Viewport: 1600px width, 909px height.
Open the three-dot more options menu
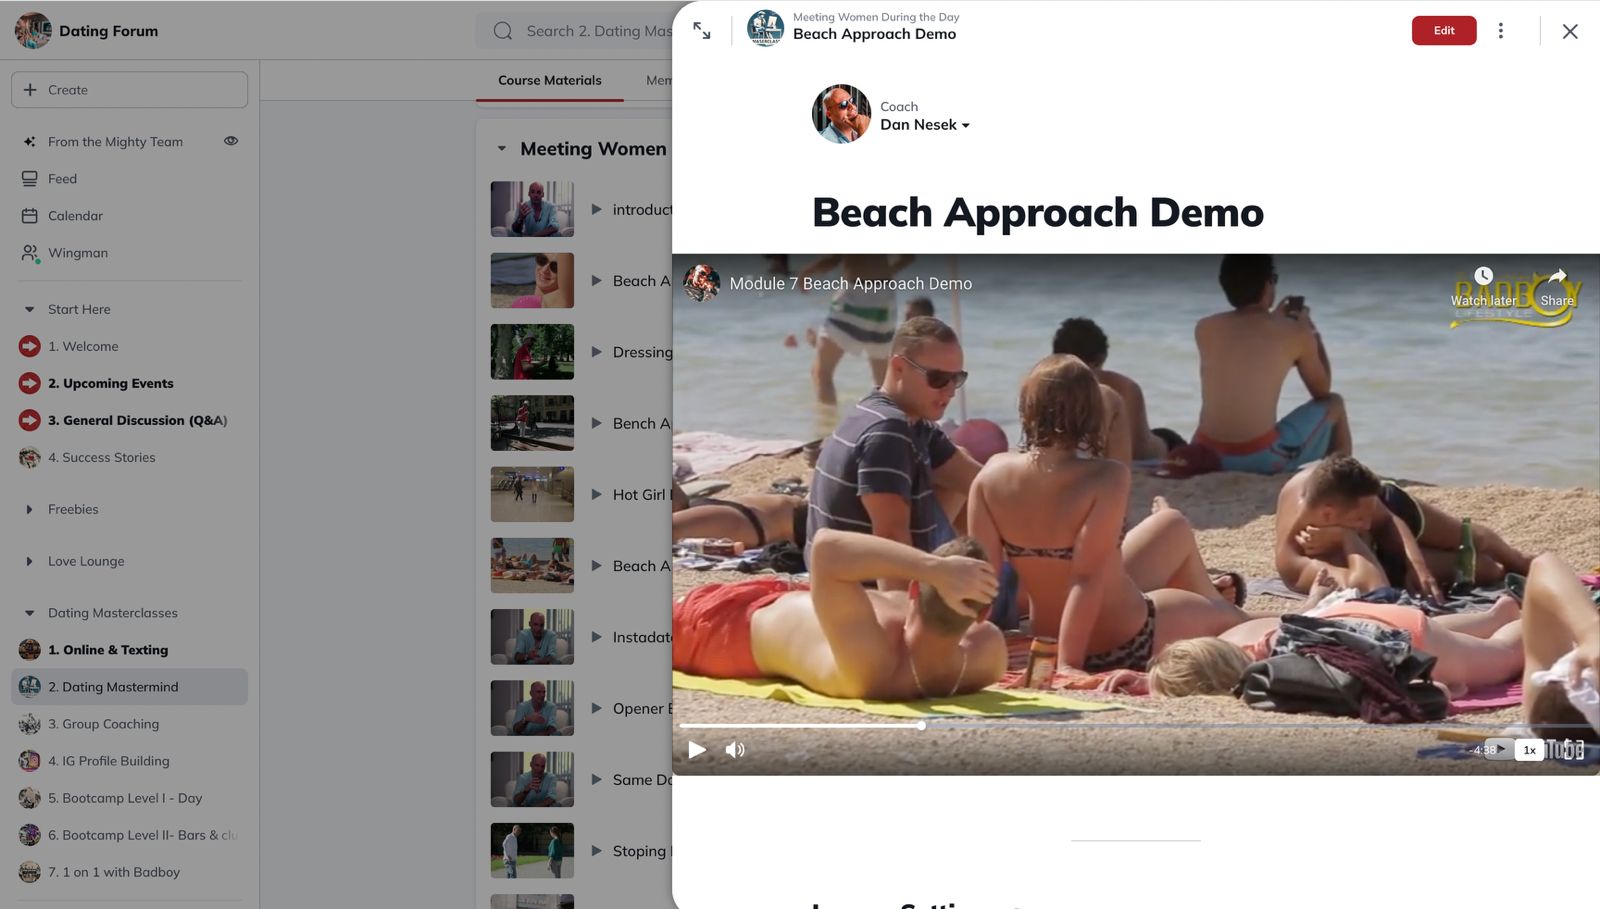pyautogui.click(x=1500, y=31)
